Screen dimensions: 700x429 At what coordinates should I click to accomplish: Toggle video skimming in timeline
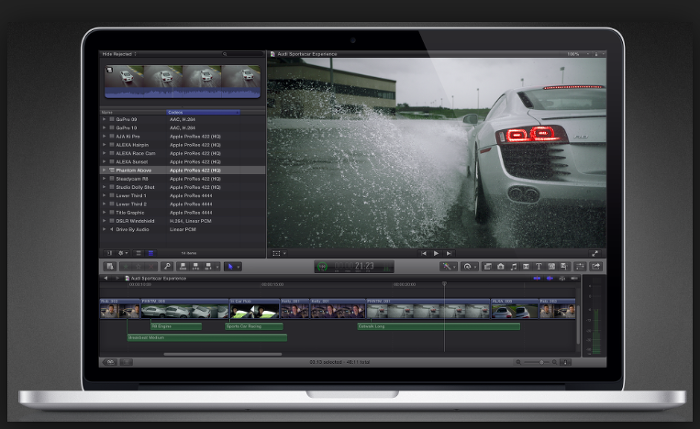(x=537, y=278)
